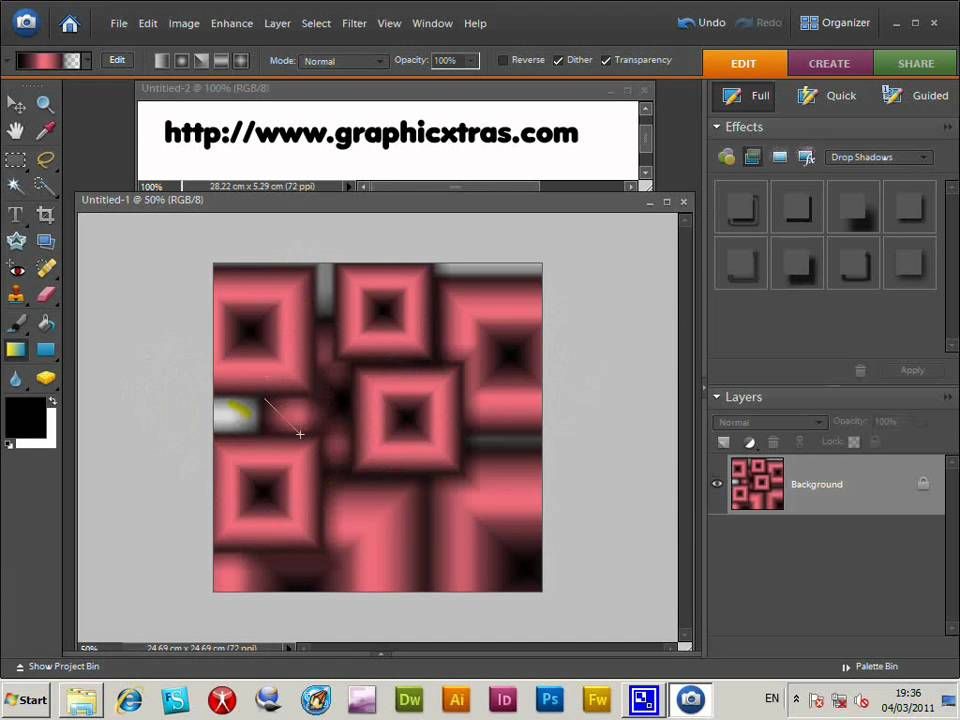
Task: Click the Home icon in the top bar
Action: click(69, 23)
